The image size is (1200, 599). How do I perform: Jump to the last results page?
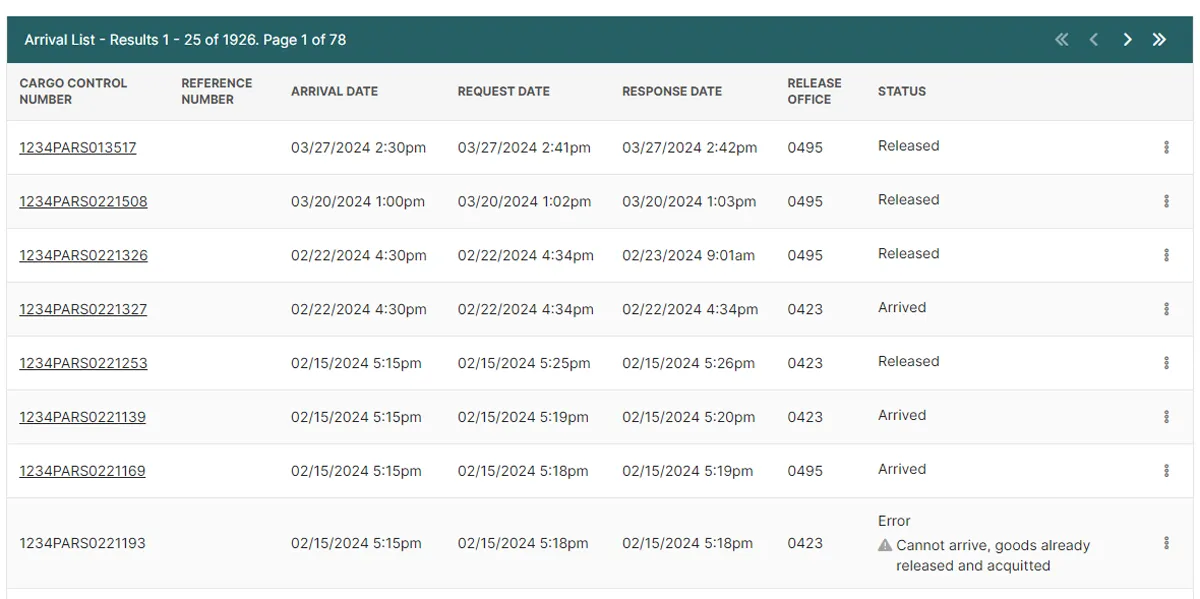tap(1159, 40)
